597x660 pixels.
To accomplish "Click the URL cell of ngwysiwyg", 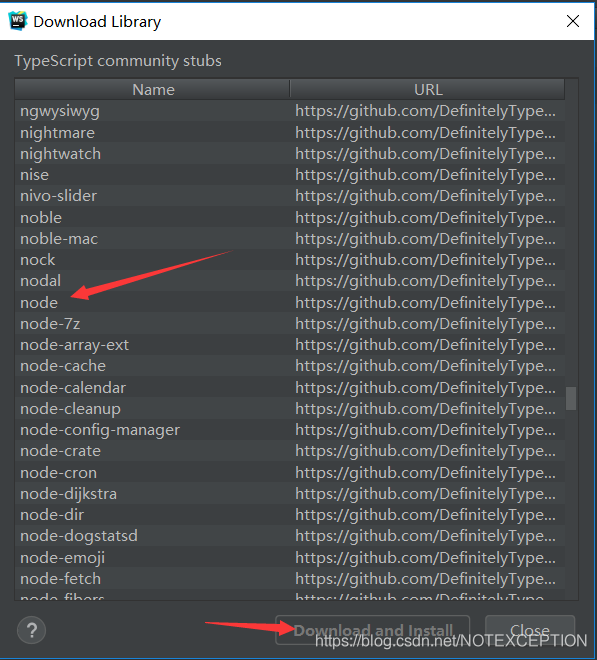I will point(425,111).
